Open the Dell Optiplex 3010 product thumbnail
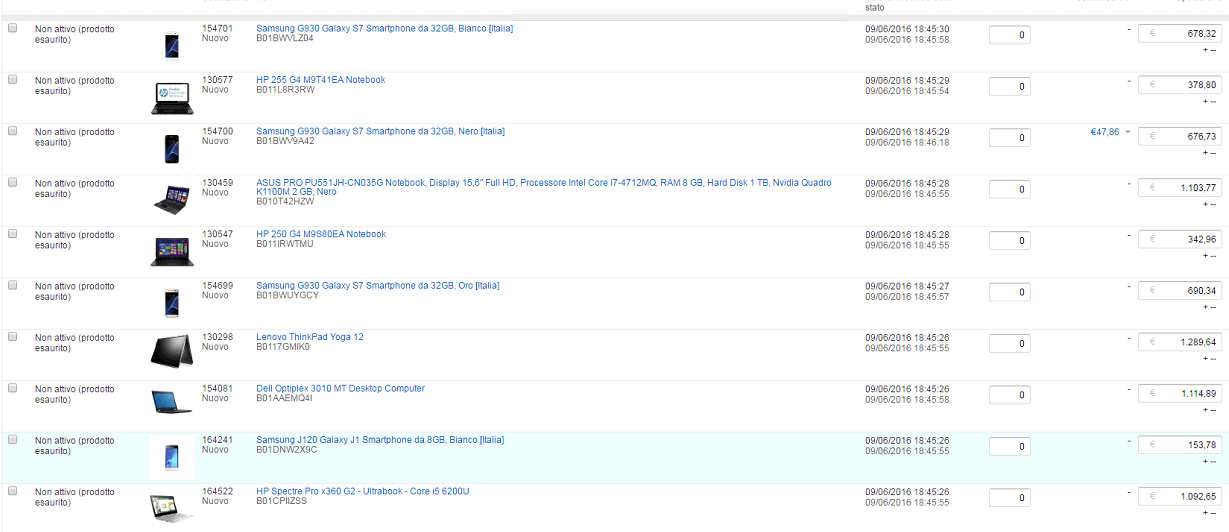The image size is (1229, 532). 172,402
